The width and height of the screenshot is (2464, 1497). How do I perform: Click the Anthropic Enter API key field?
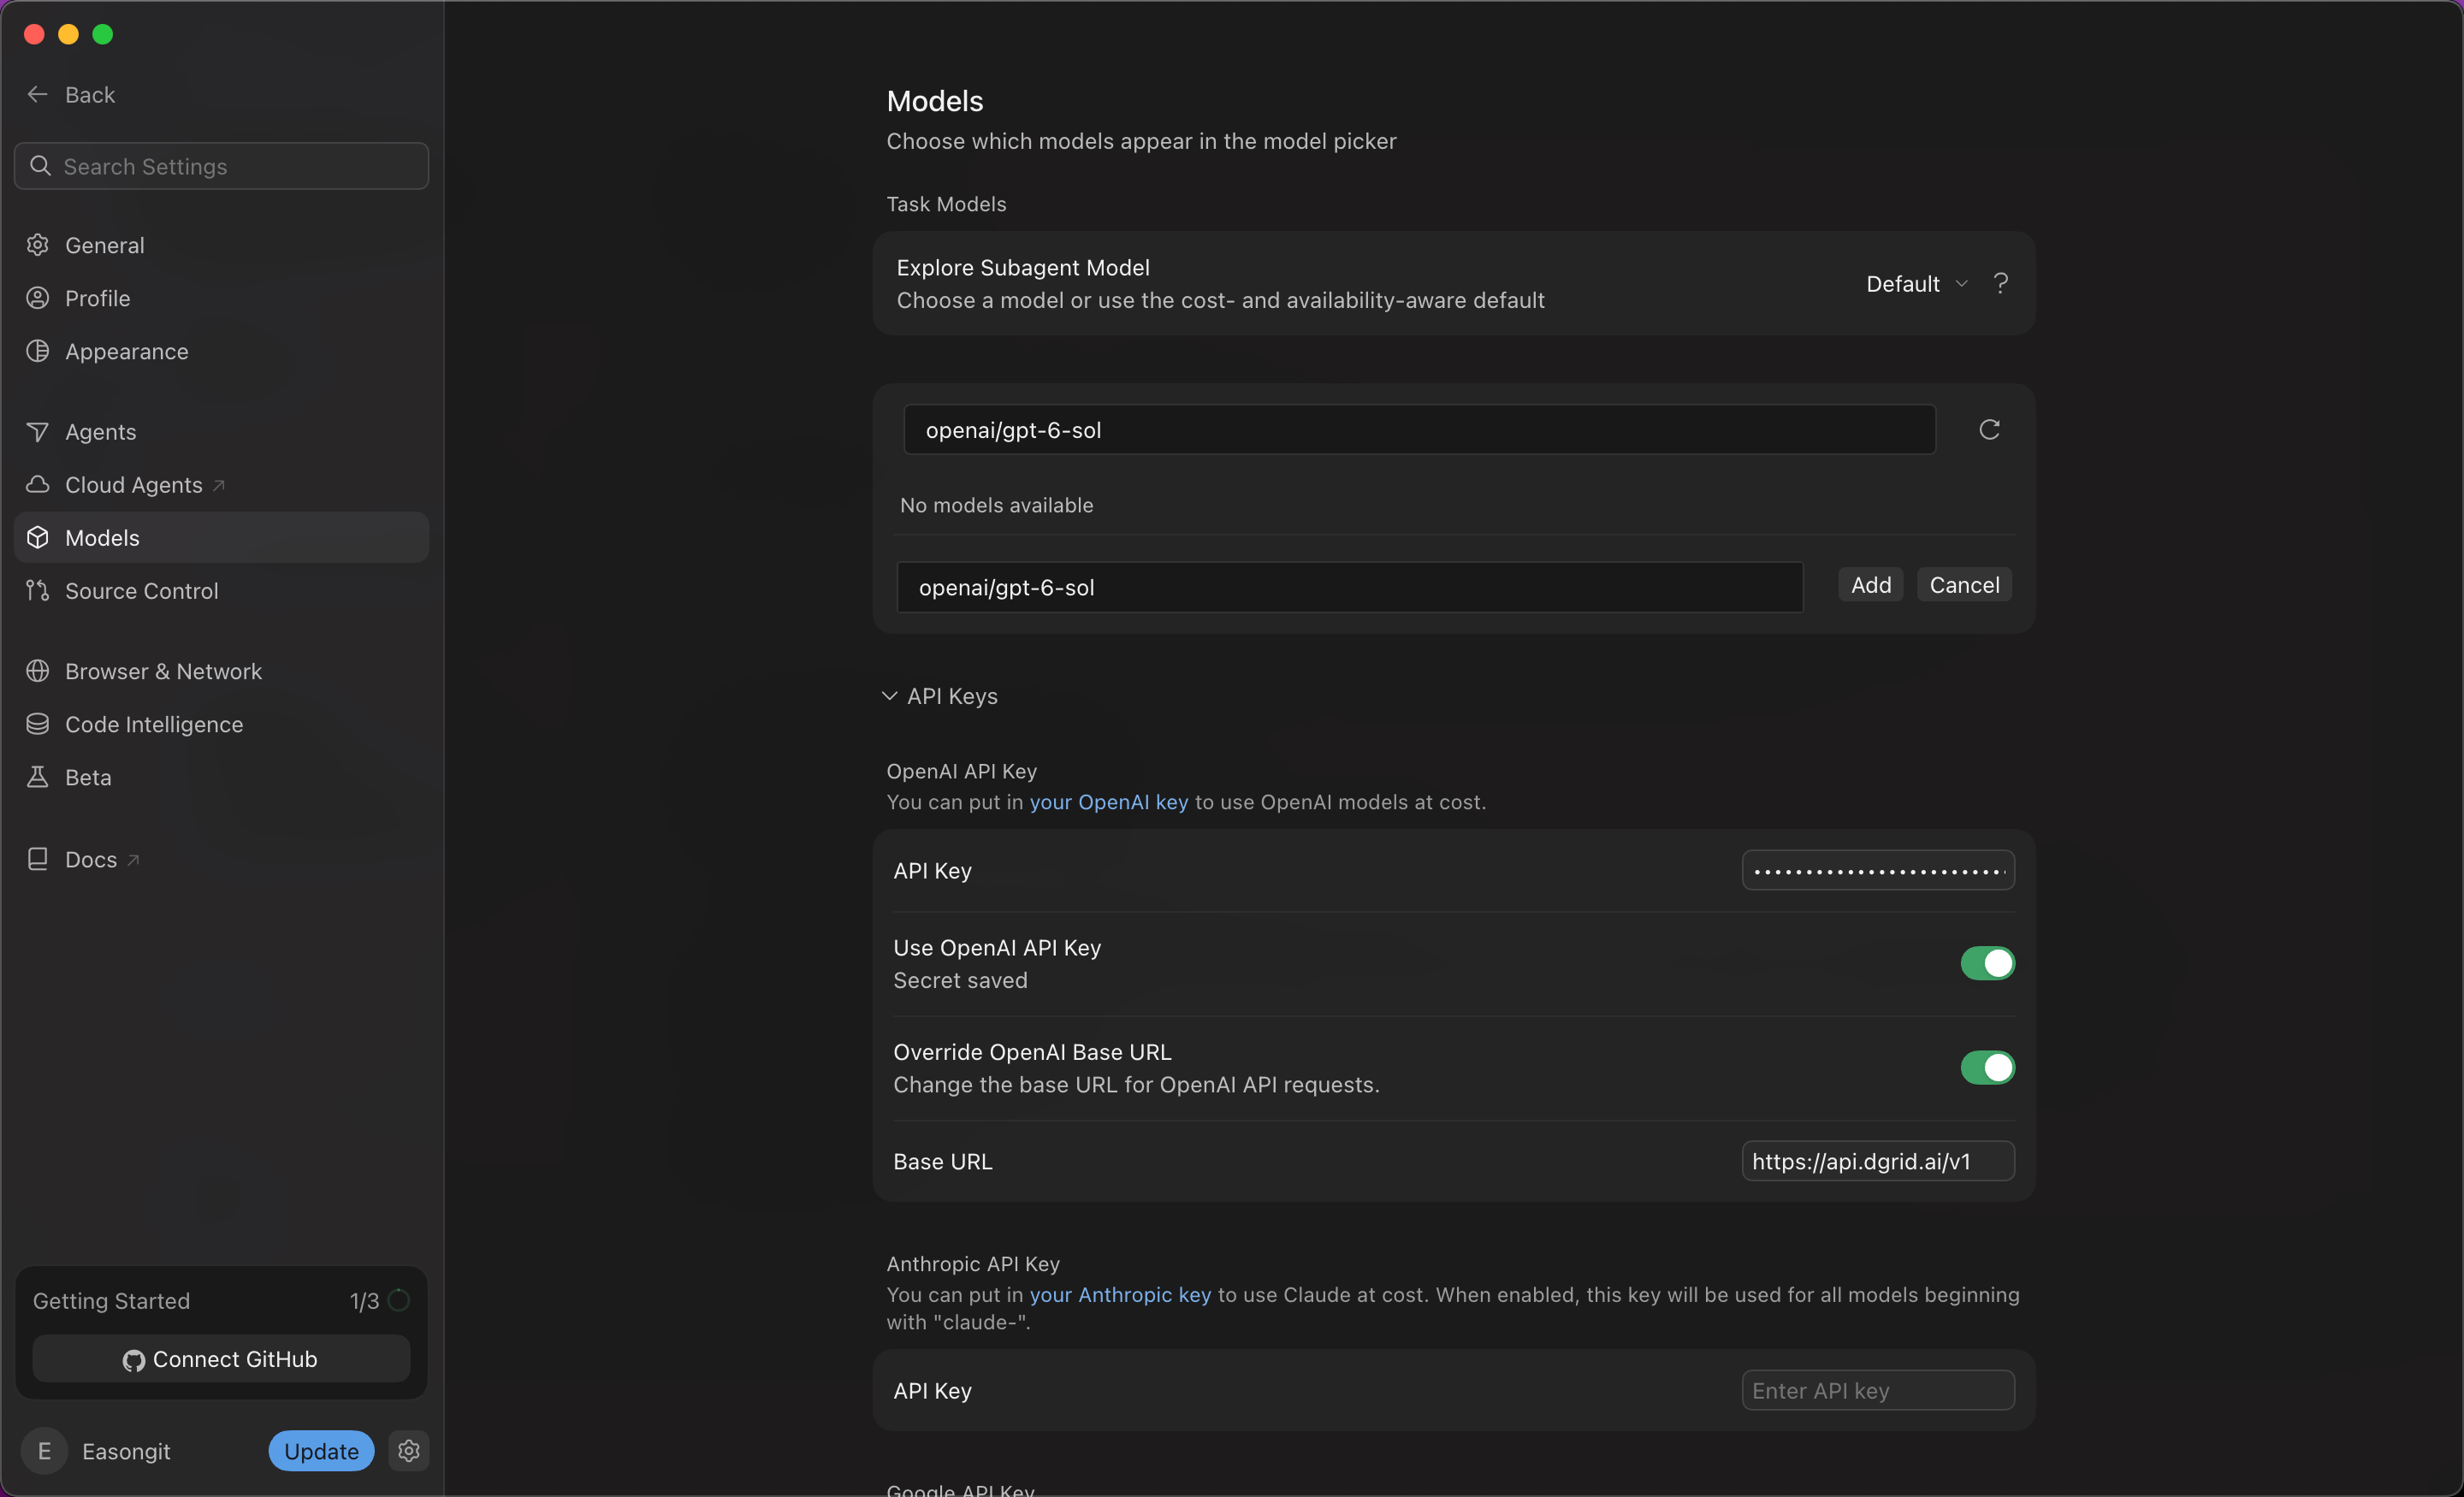point(1878,1391)
